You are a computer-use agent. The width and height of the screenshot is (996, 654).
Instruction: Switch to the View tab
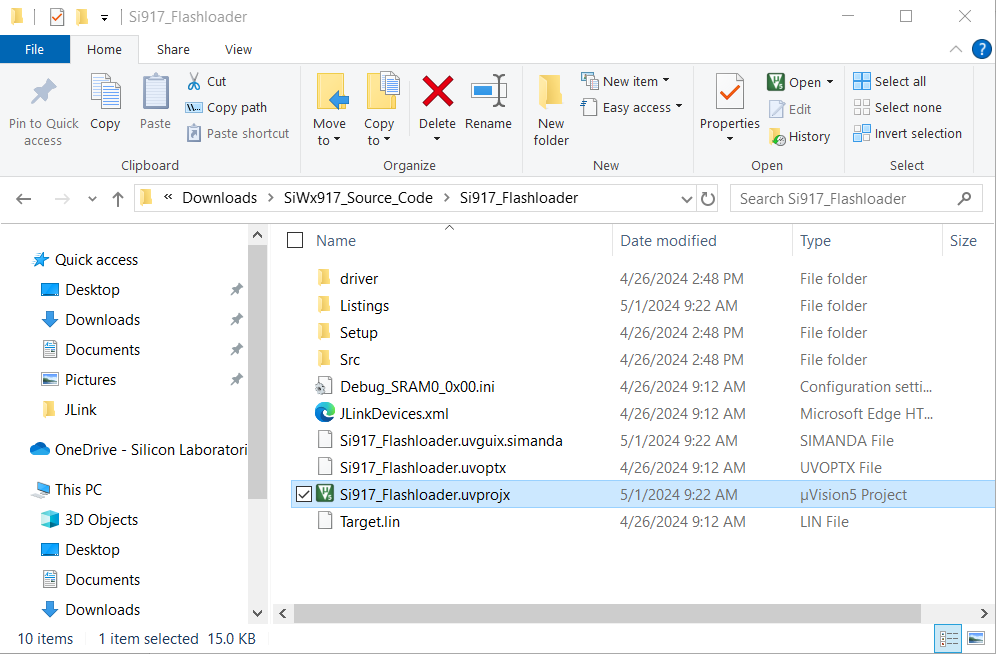tap(238, 49)
